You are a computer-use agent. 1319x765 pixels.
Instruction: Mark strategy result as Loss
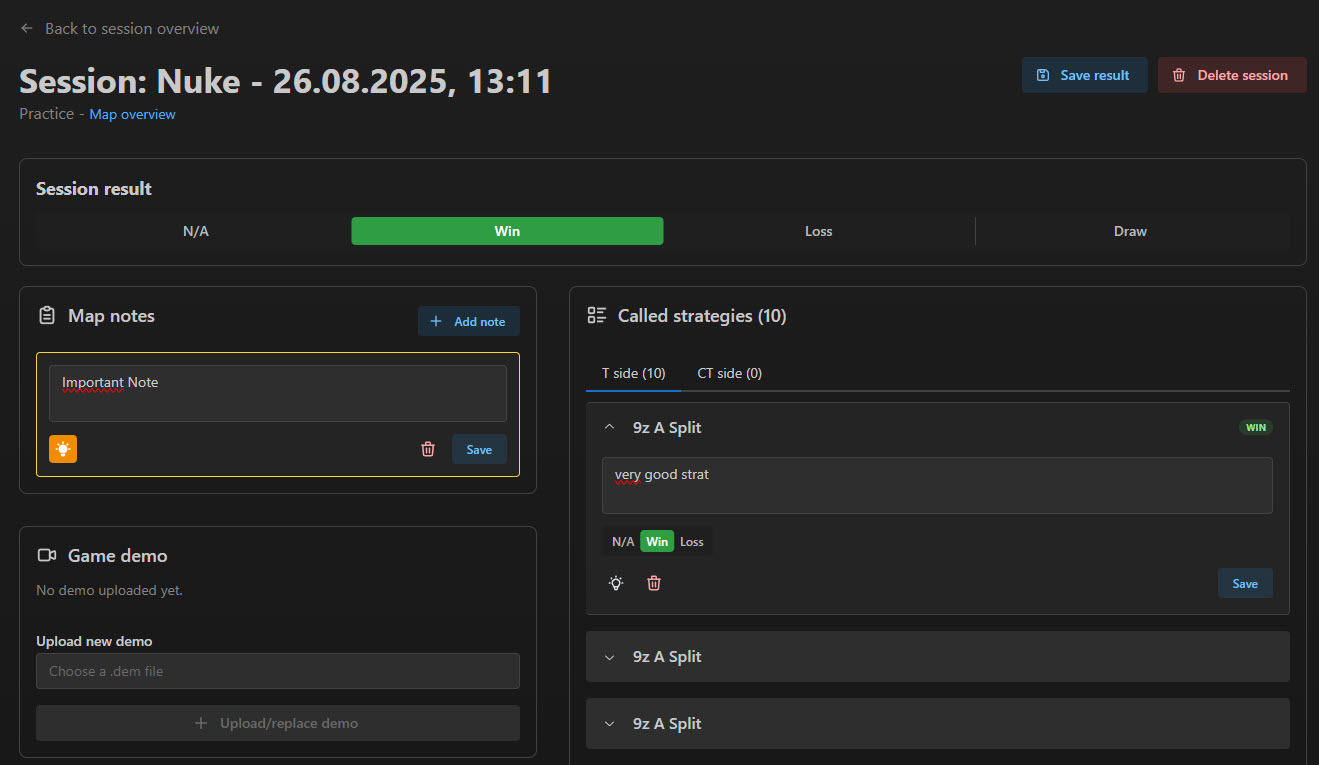691,542
